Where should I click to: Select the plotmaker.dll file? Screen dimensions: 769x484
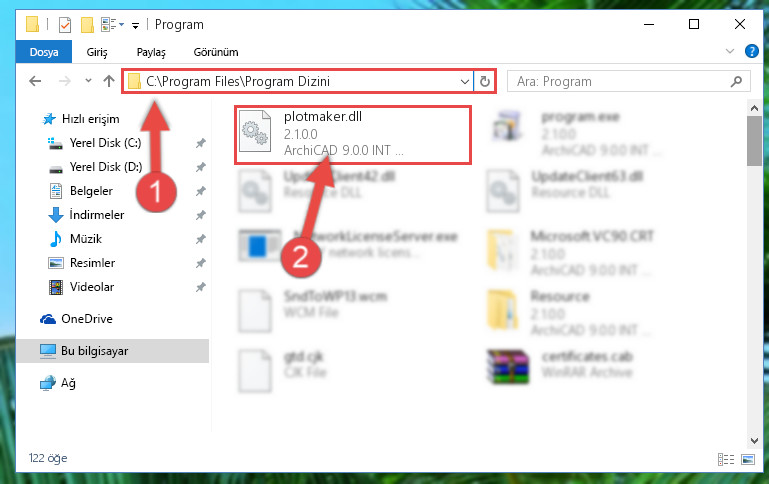tap(353, 134)
